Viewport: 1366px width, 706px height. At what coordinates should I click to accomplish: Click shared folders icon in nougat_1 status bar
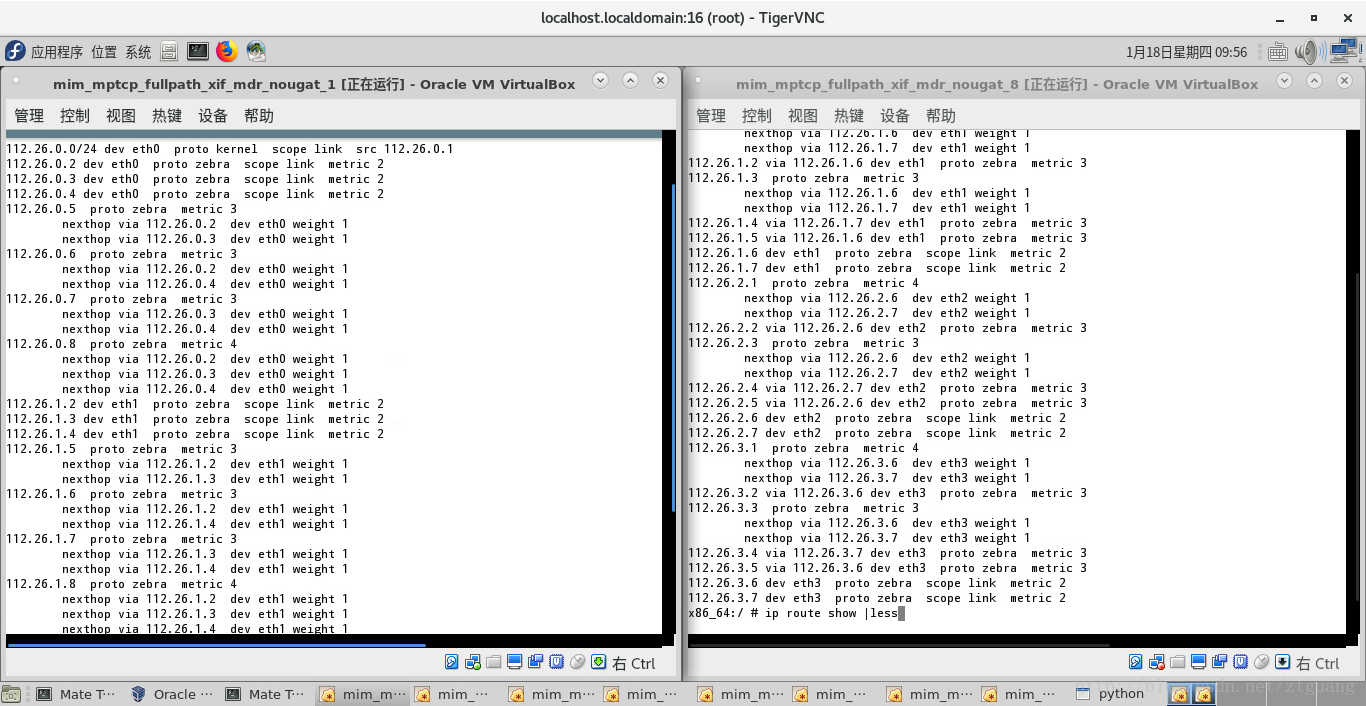pos(493,662)
